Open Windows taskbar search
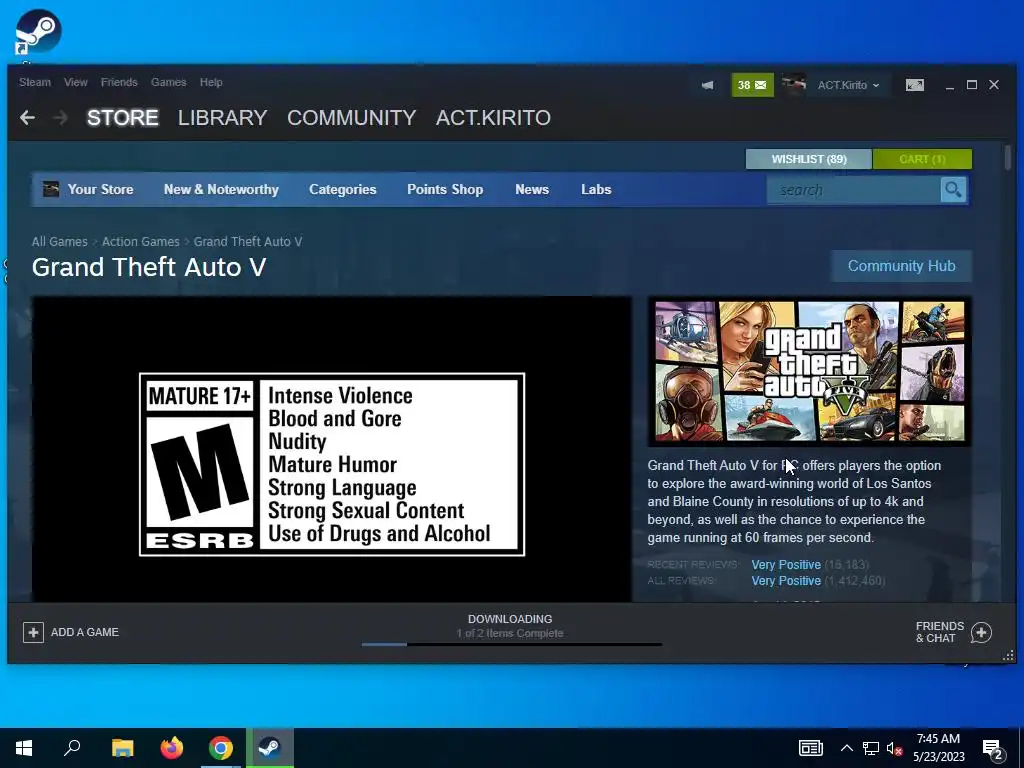Image resolution: width=1024 pixels, height=768 pixels. coord(72,748)
